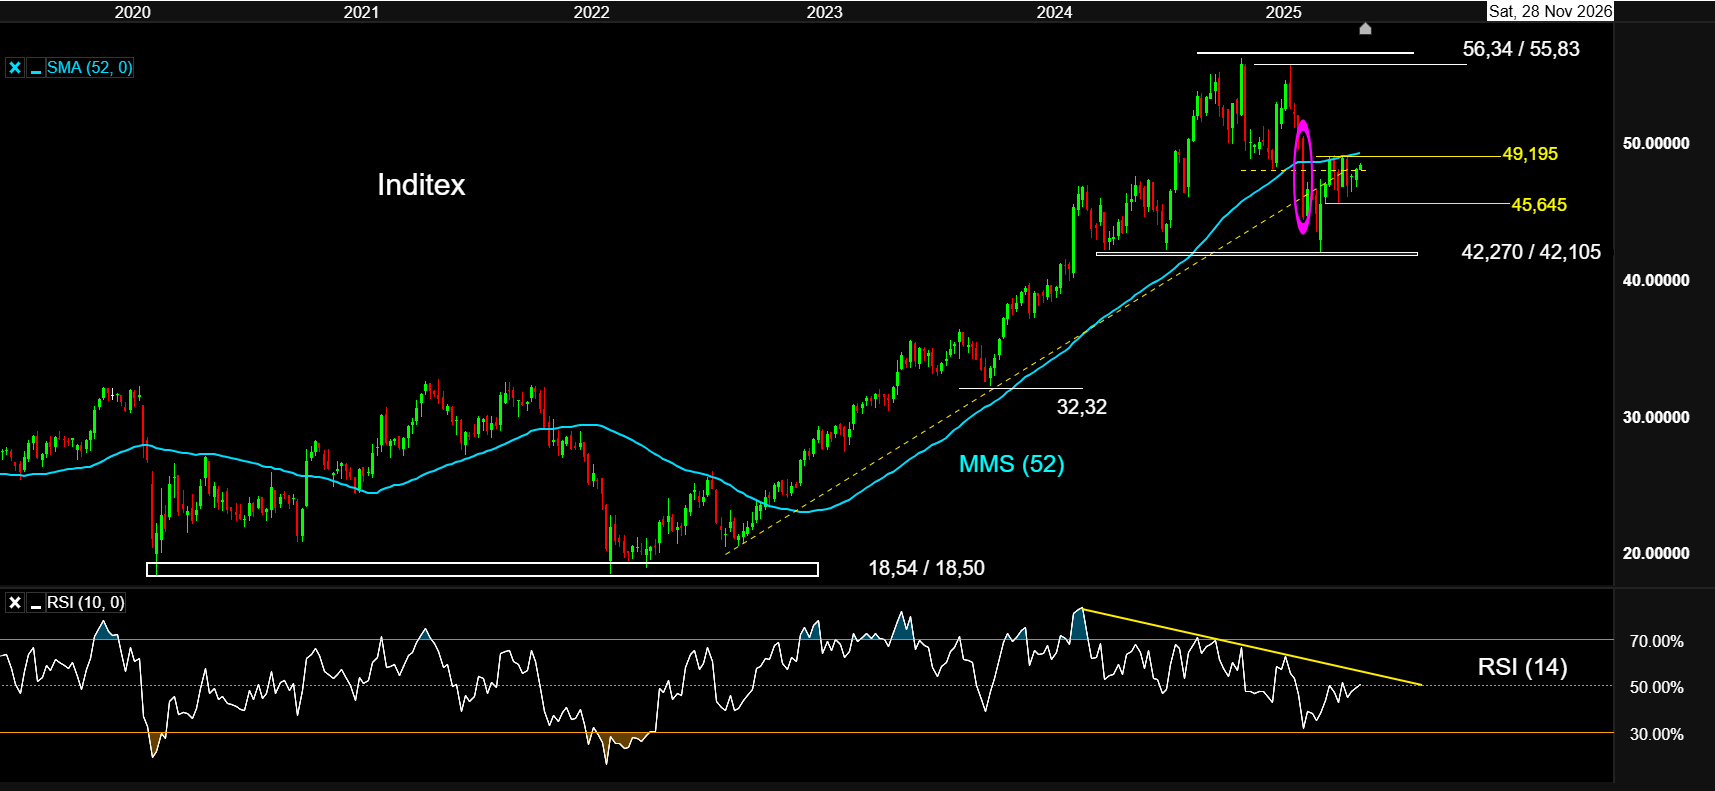Select the MMS (52) text annotation

pos(1011,464)
